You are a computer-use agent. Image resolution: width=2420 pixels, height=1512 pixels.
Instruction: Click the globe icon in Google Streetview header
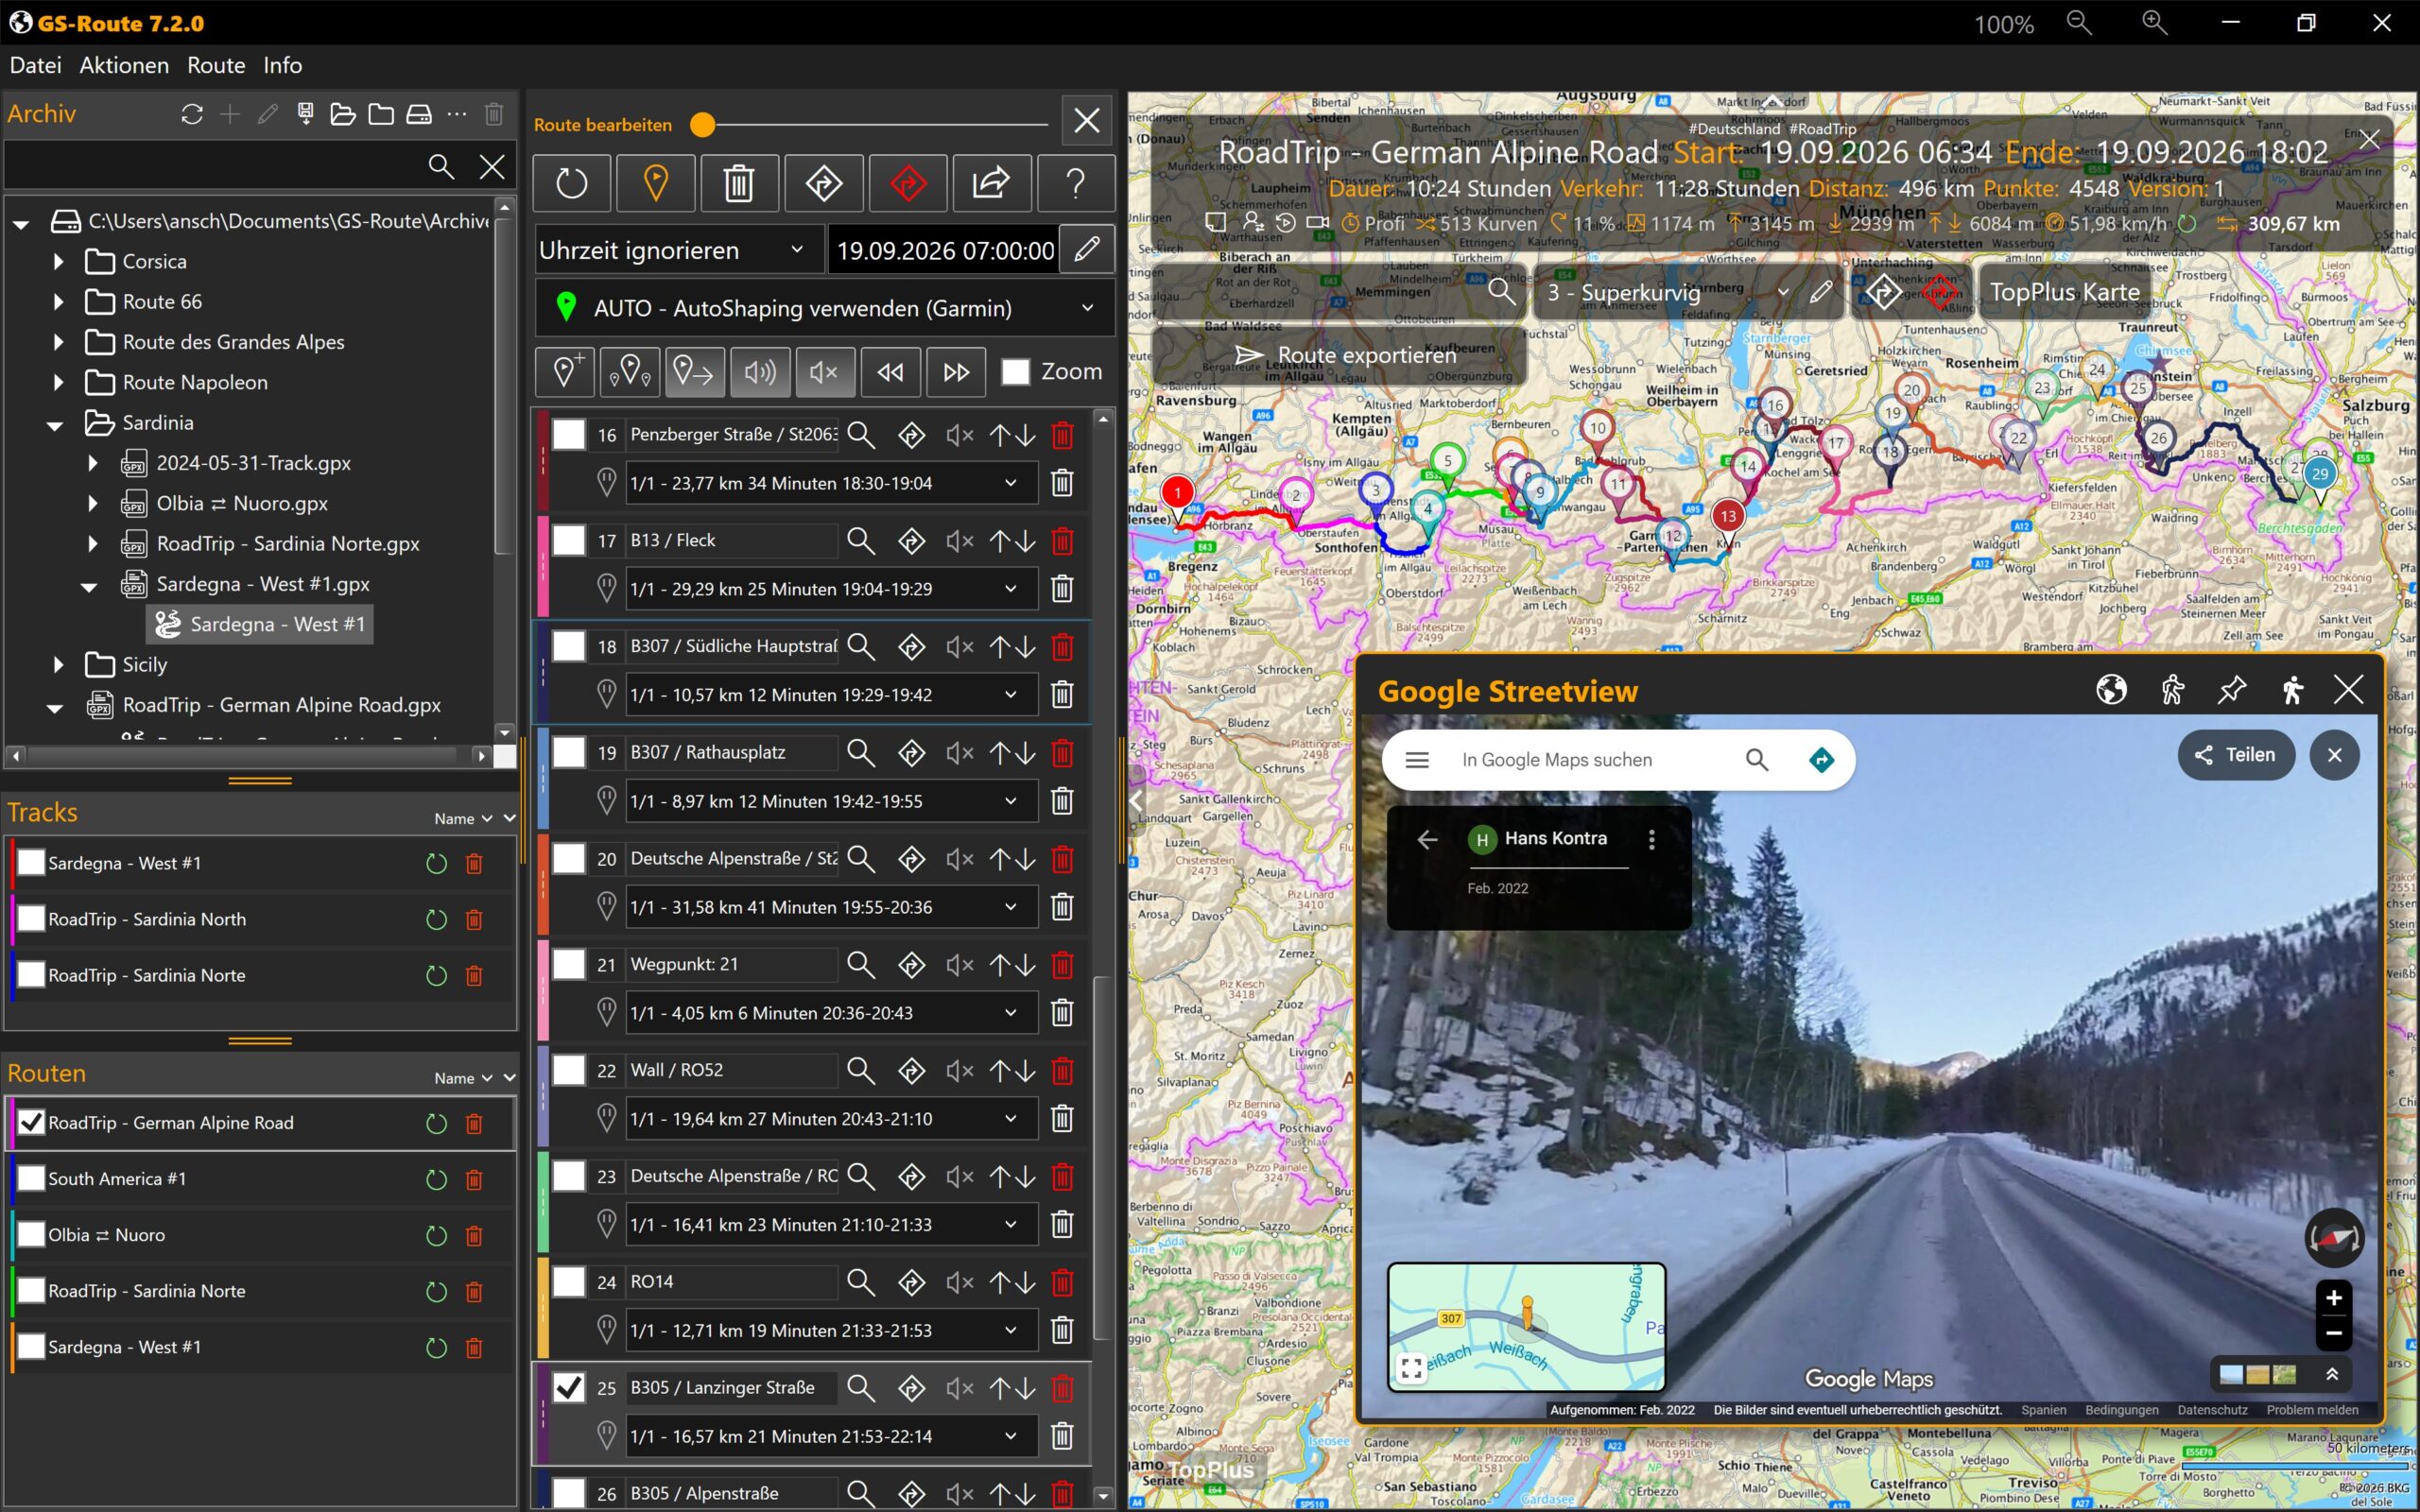(2111, 690)
